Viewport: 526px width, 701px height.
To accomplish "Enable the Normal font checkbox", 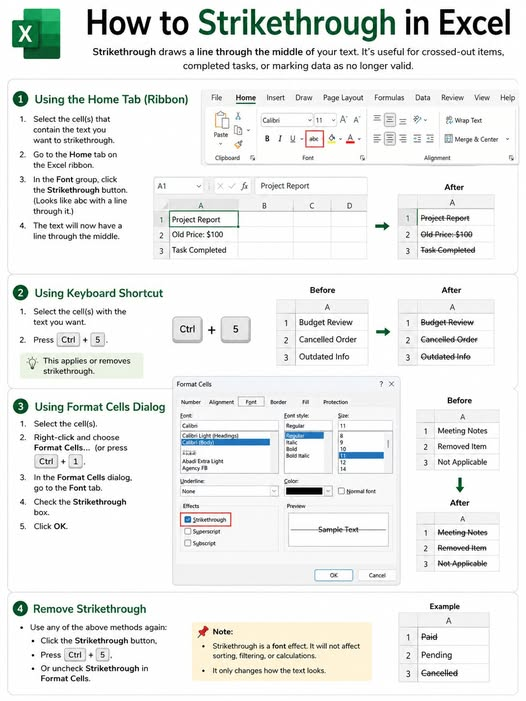I will point(341,491).
